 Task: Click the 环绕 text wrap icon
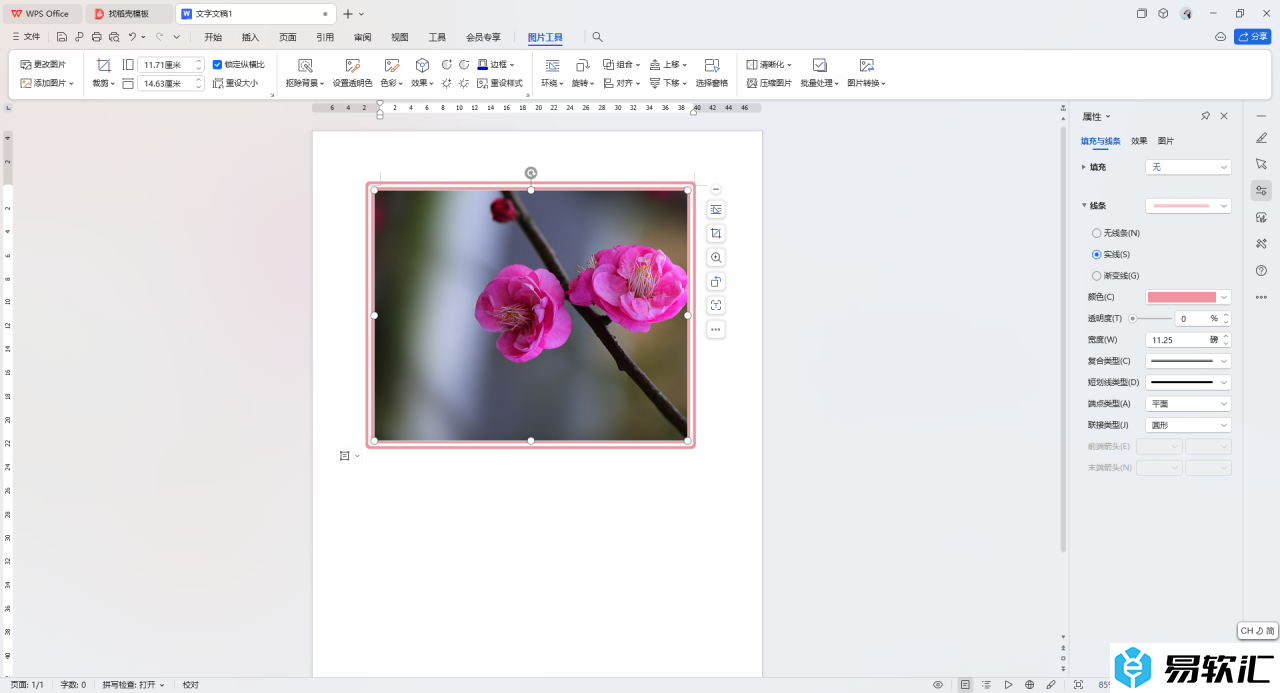(x=552, y=65)
